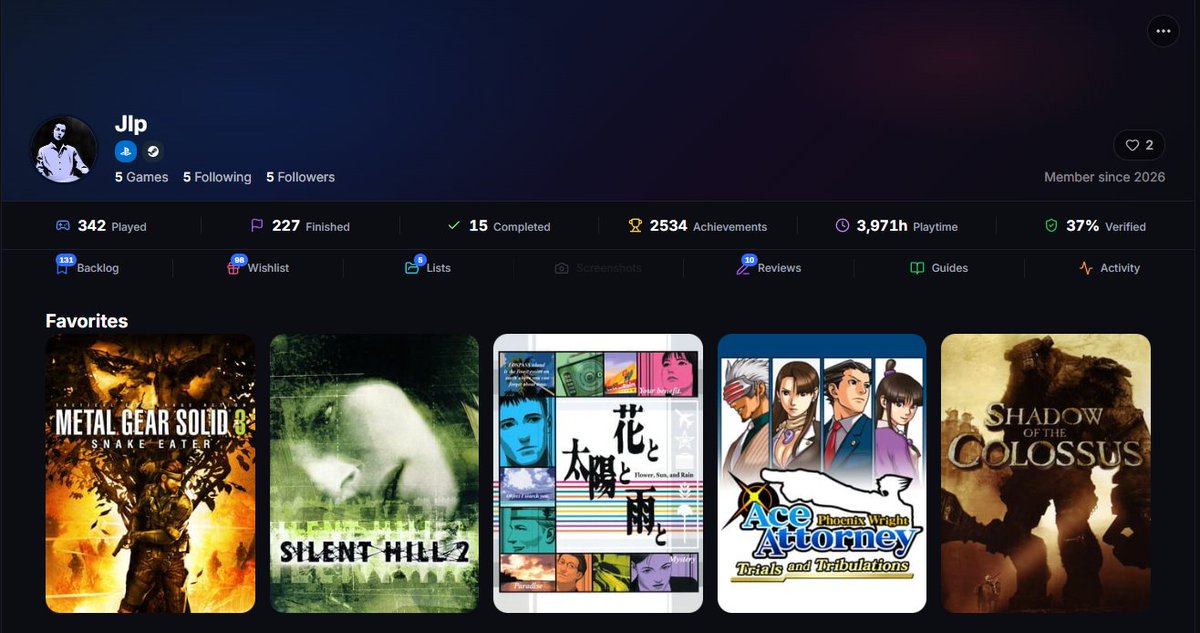Click the Jlp username heading
This screenshot has width=1200, height=633.
pyautogui.click(x=131, y=123)
